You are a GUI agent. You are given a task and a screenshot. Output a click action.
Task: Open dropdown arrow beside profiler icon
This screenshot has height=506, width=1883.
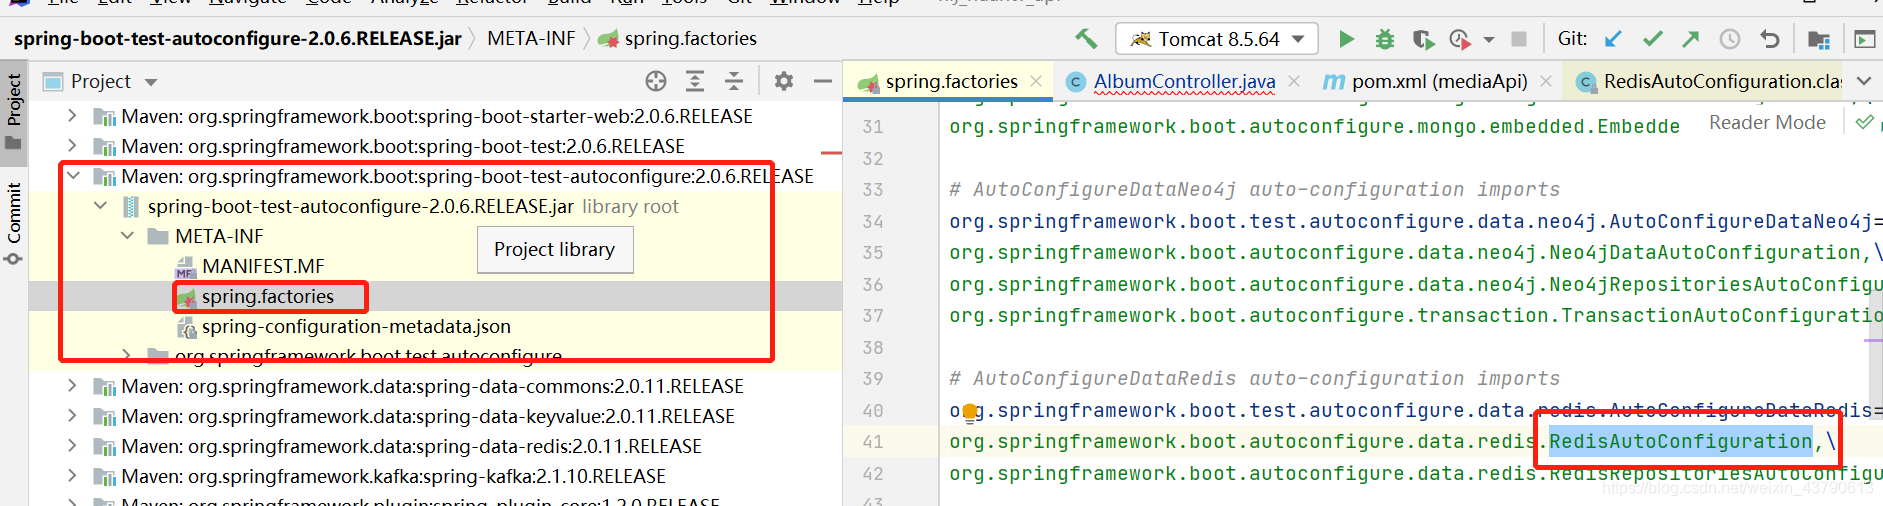coord(1489,40)
